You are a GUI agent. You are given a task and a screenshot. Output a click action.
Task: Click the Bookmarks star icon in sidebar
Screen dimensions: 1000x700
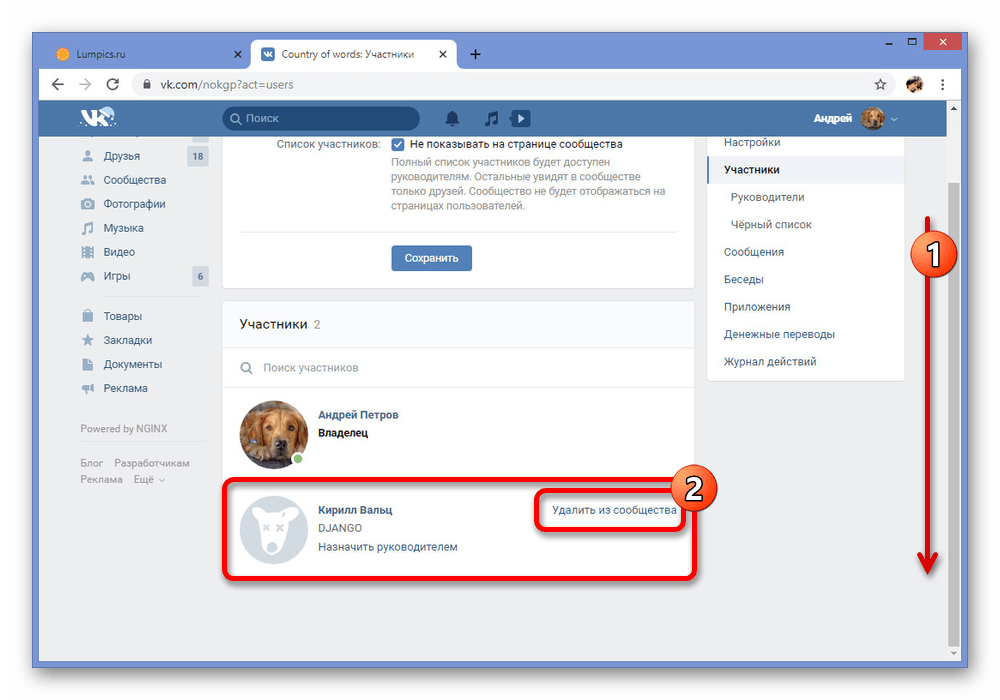[x=88, y=340]
